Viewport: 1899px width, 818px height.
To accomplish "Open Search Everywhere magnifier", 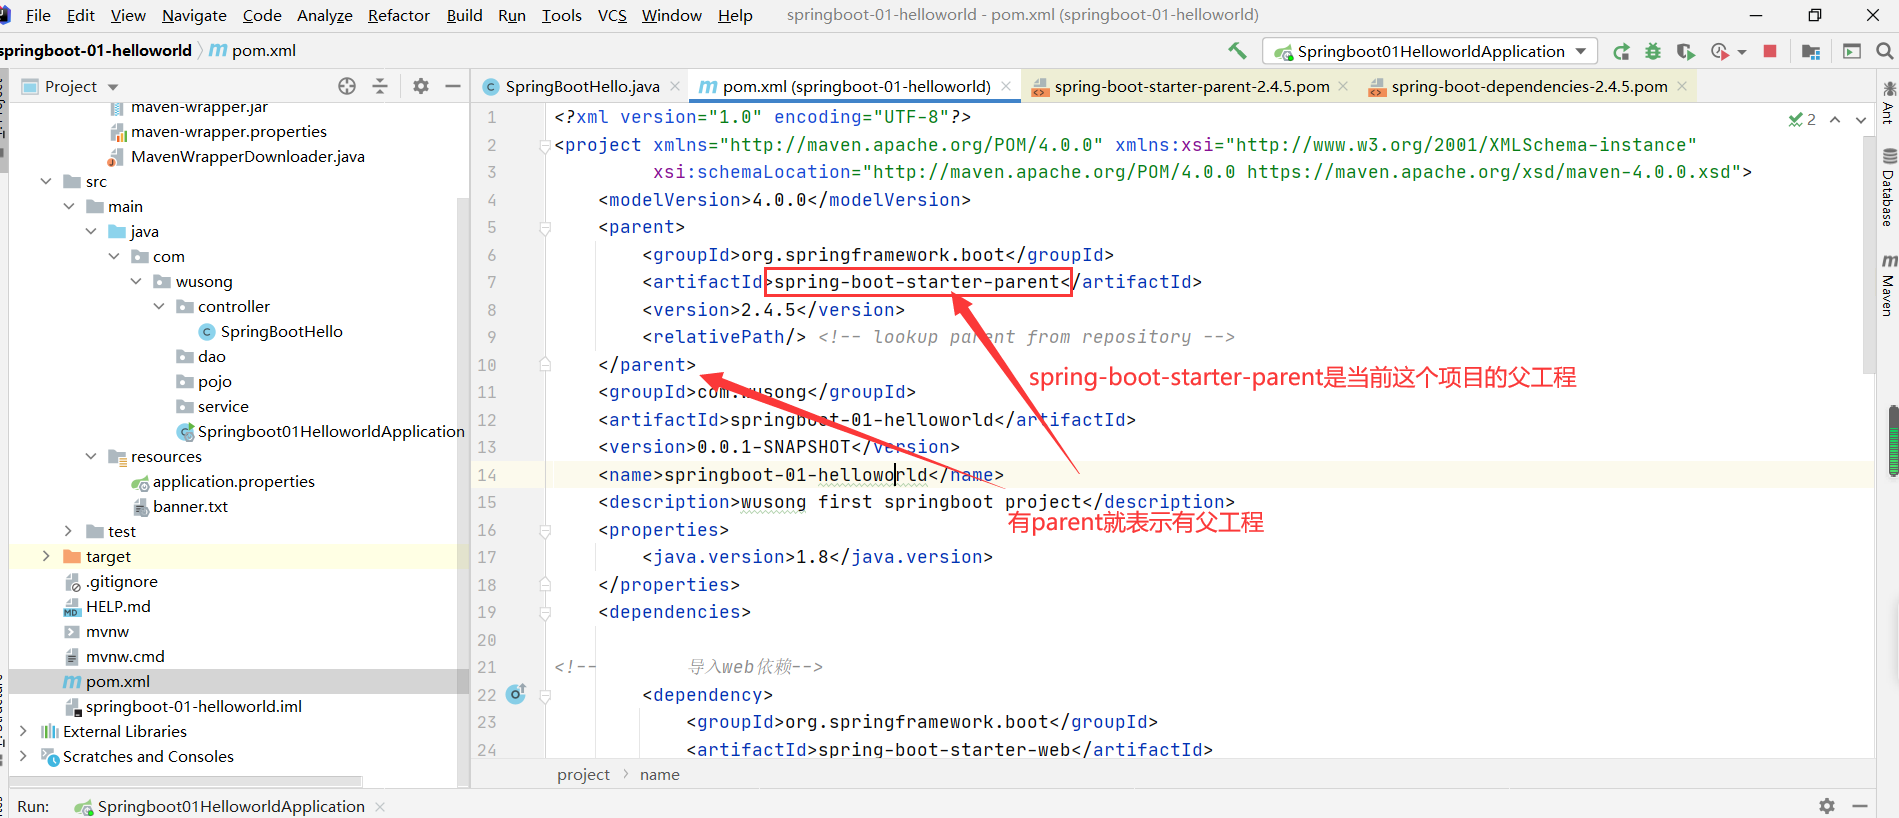I will pyautogui.click(x=1885, y=51).
